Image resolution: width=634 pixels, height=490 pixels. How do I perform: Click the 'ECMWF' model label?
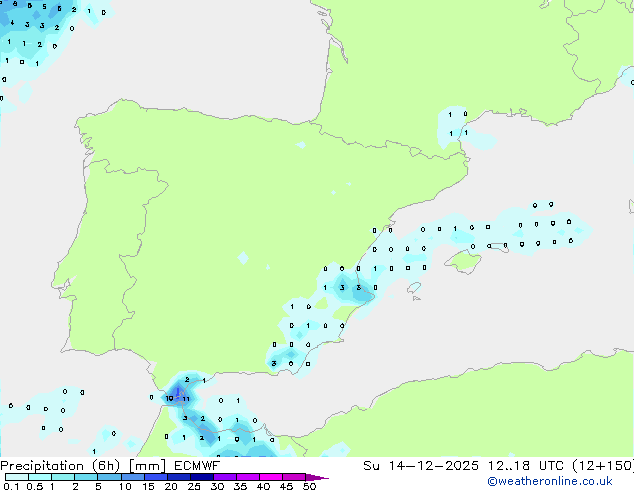point(197,466)
